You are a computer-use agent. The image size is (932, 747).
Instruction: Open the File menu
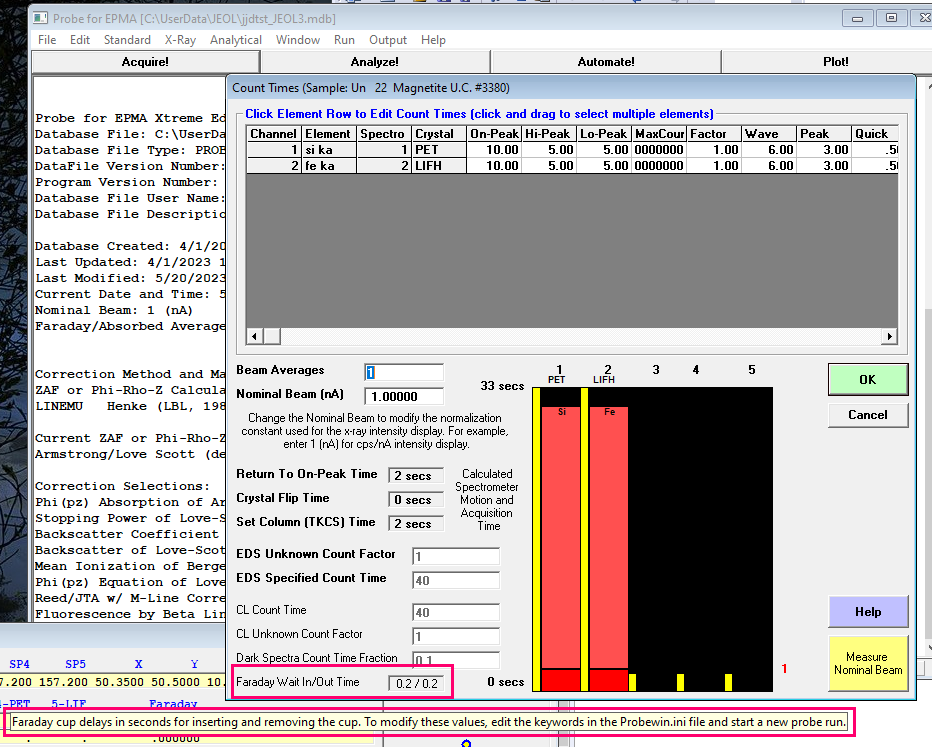(x=47, y=40)
